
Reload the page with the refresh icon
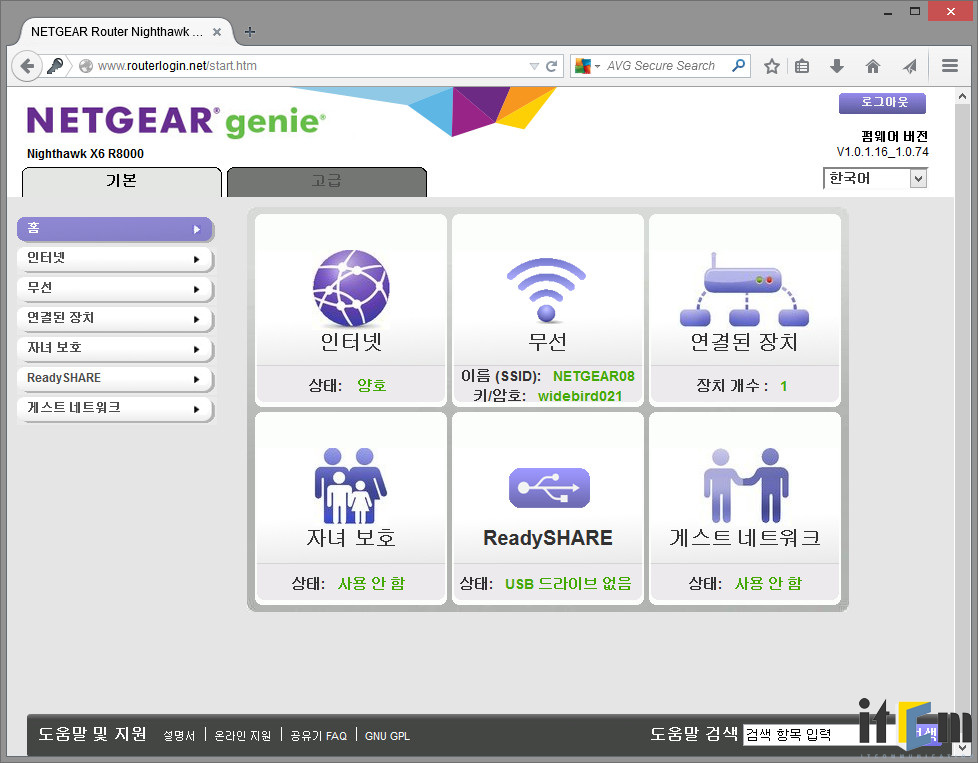click(x=551, y=66)
